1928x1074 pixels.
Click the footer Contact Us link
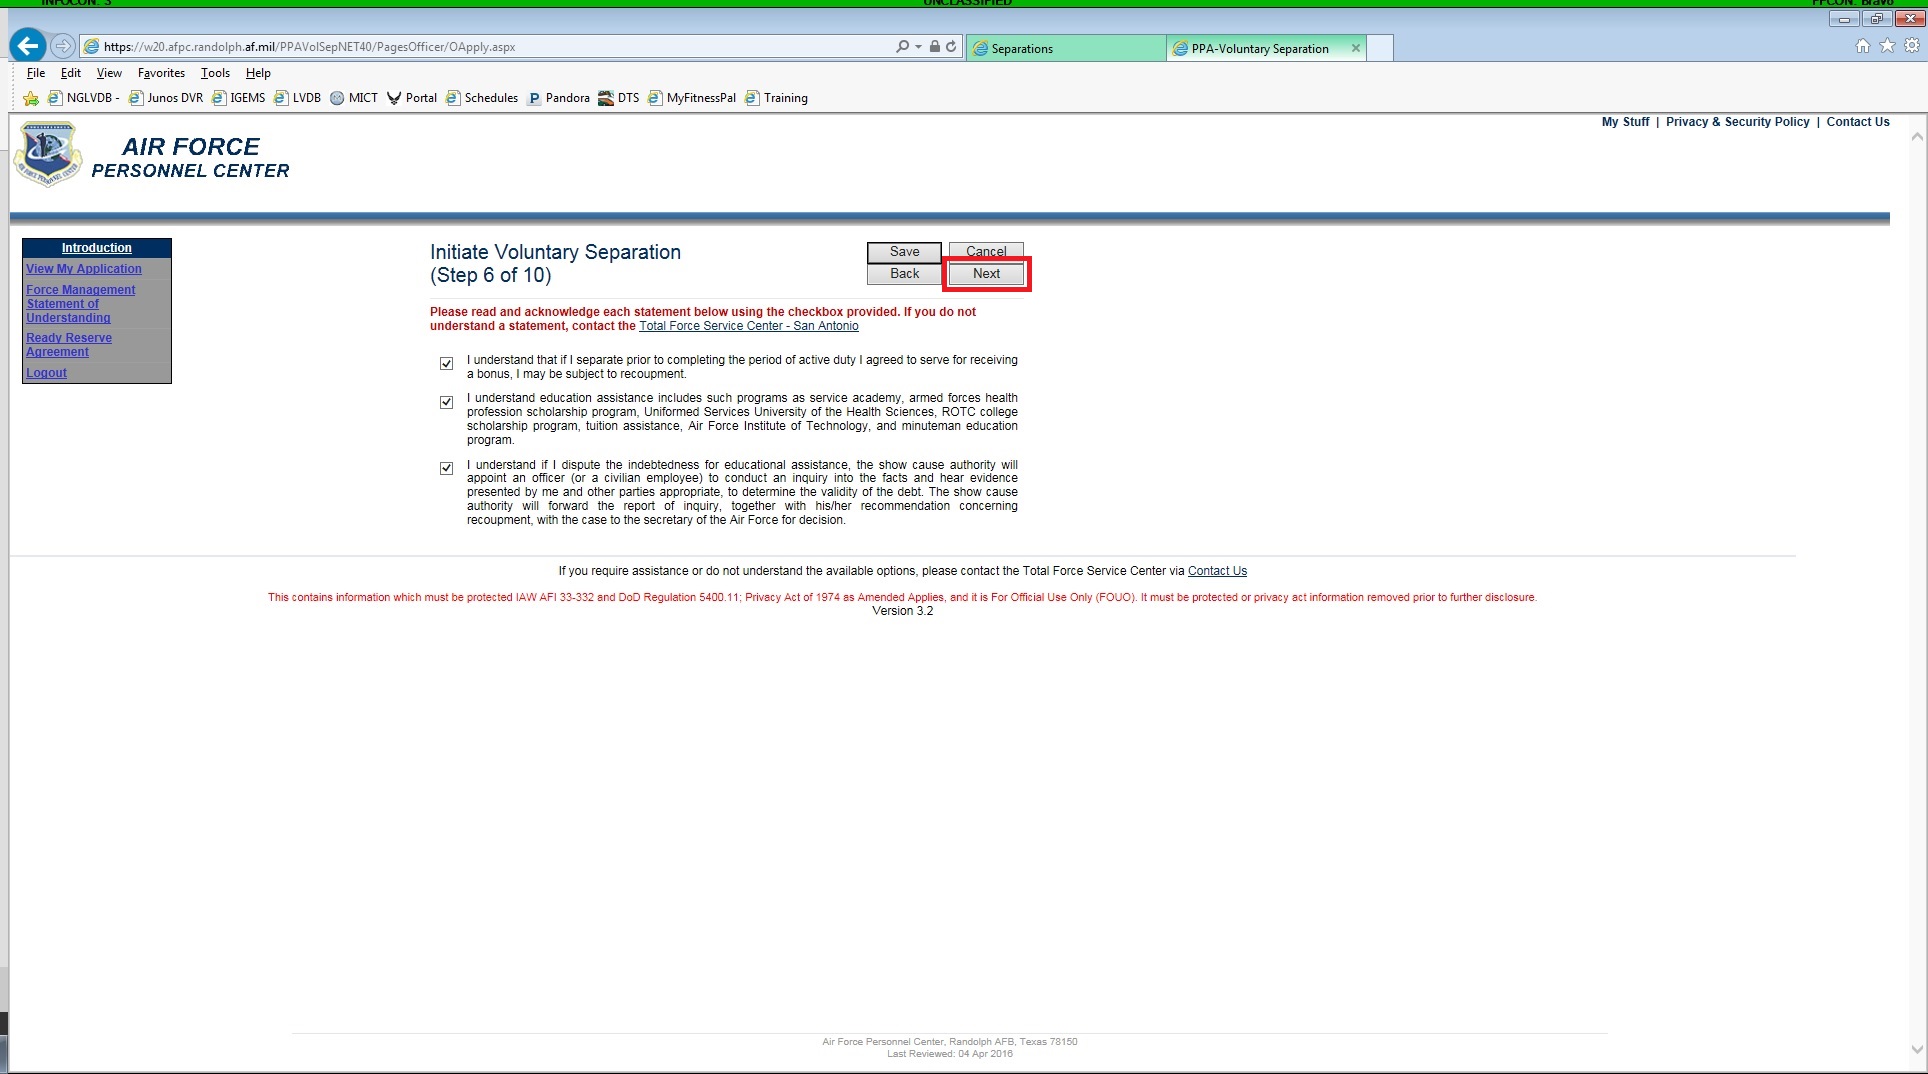tap(1217, 571)
